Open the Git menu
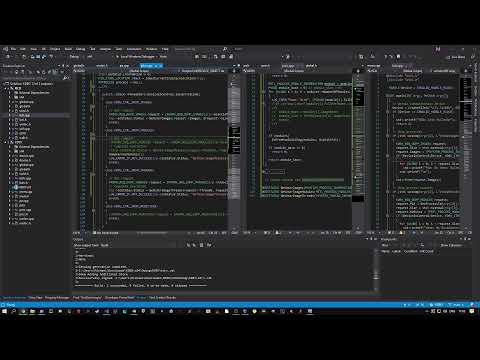This screenshot has height=360, width=480. tap(43, 49)
